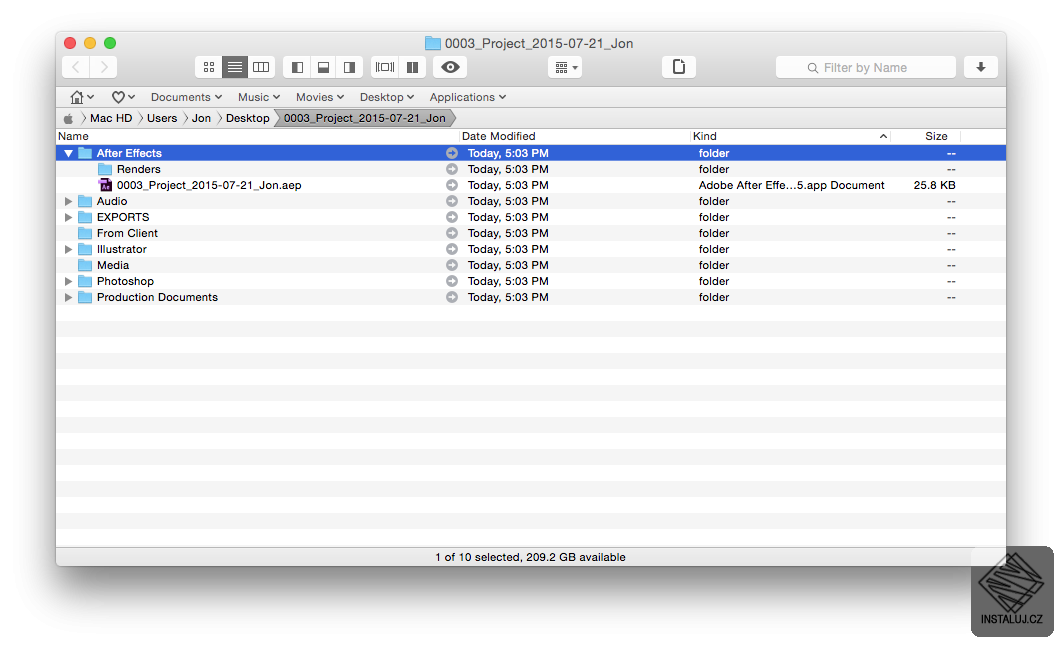This screenshot has width=1062, height=646.
Task: Click arrow icon in Media row
Action: (x=452, y=265)
